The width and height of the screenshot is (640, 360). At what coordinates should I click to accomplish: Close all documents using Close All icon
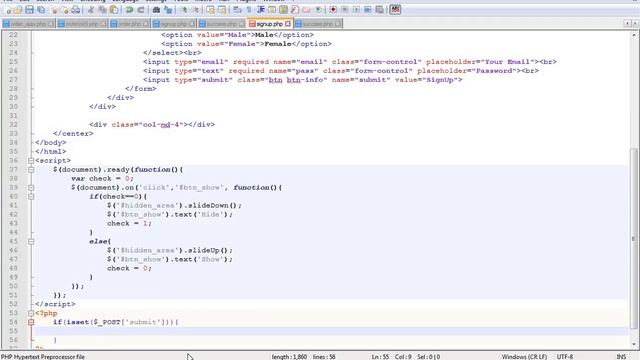click(x=64, y=10)
